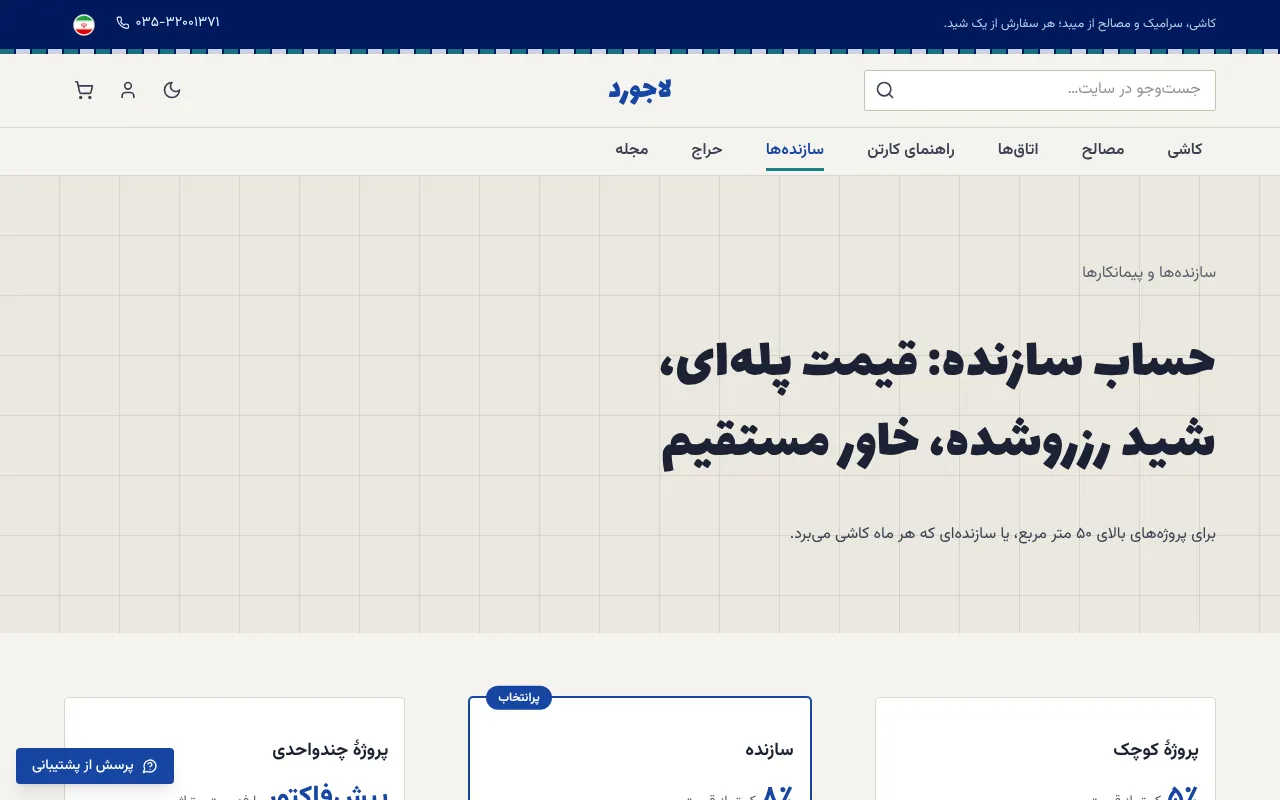Click the پرانتخاب badge on سازنده card
Image resolution: width=1280 pixels, height=800 pixels.
tap(519, 698)
